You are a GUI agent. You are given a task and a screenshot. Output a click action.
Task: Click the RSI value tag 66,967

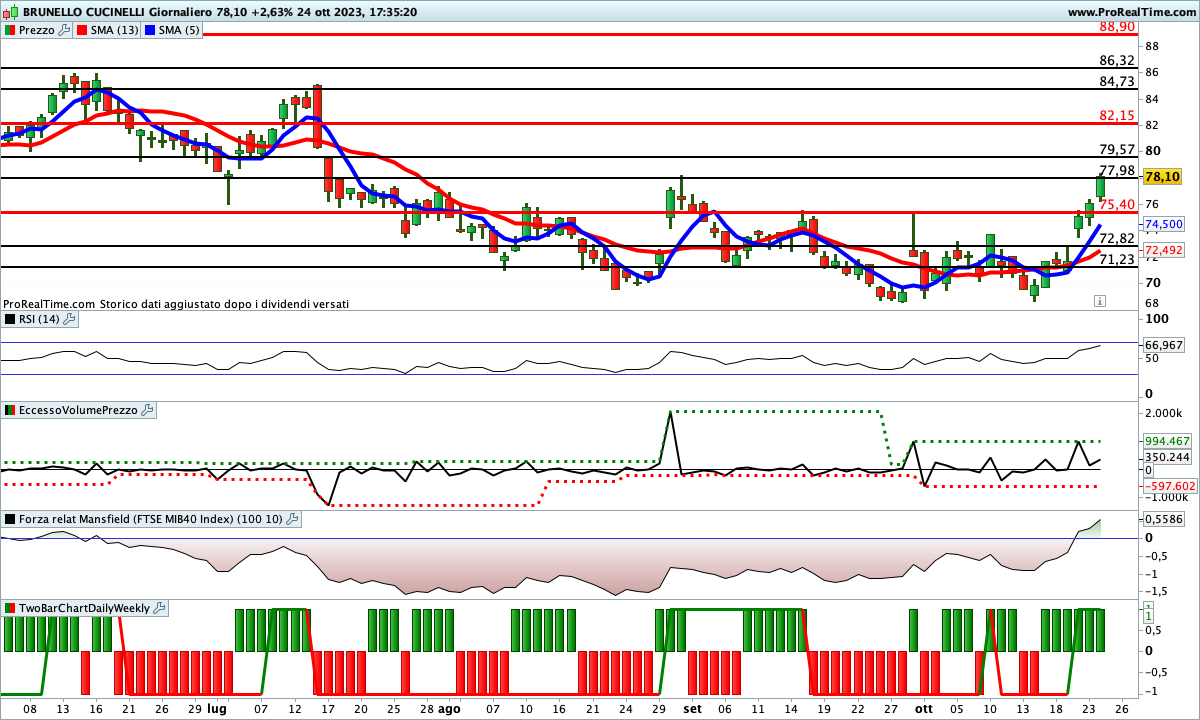click(x=1163, y=344)
